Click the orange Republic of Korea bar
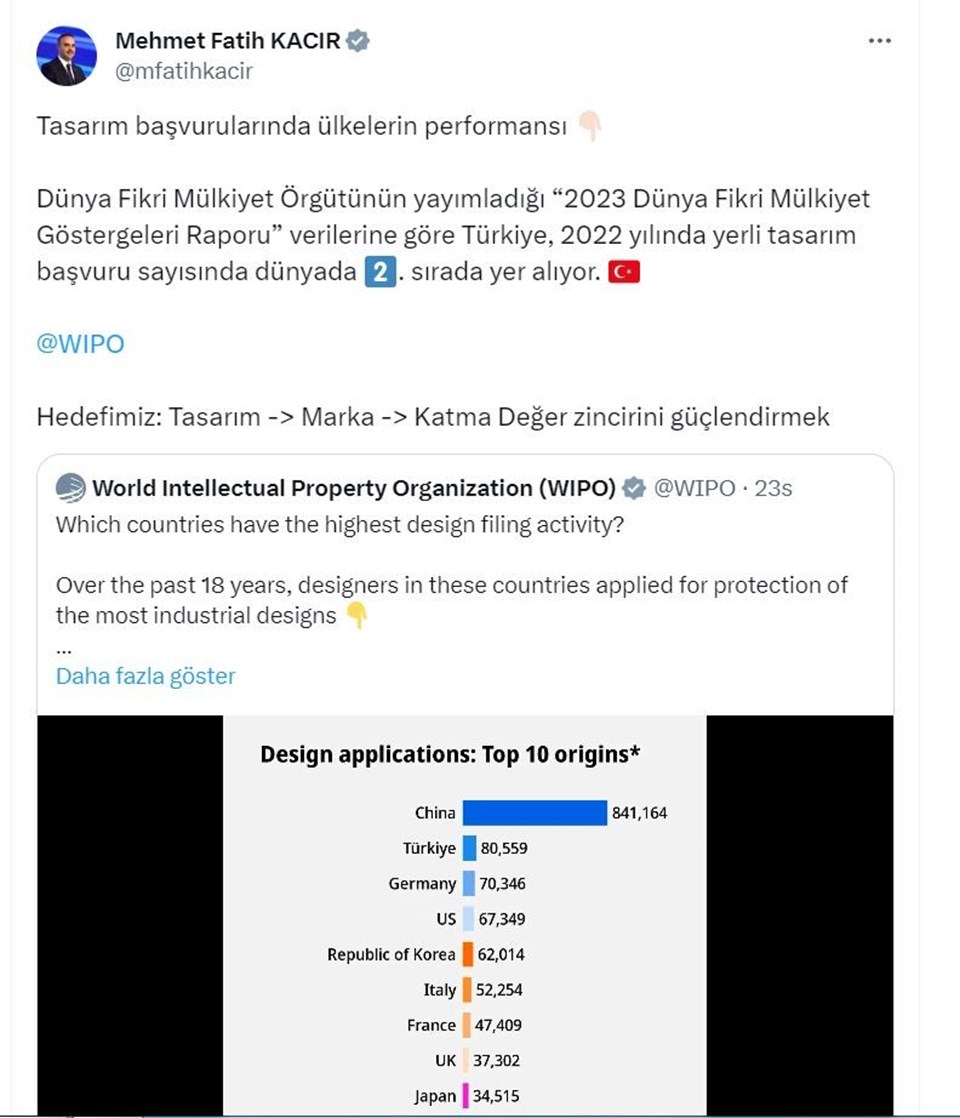The width and height of the screenshot is (960, 1118). [x=467, y=954]
